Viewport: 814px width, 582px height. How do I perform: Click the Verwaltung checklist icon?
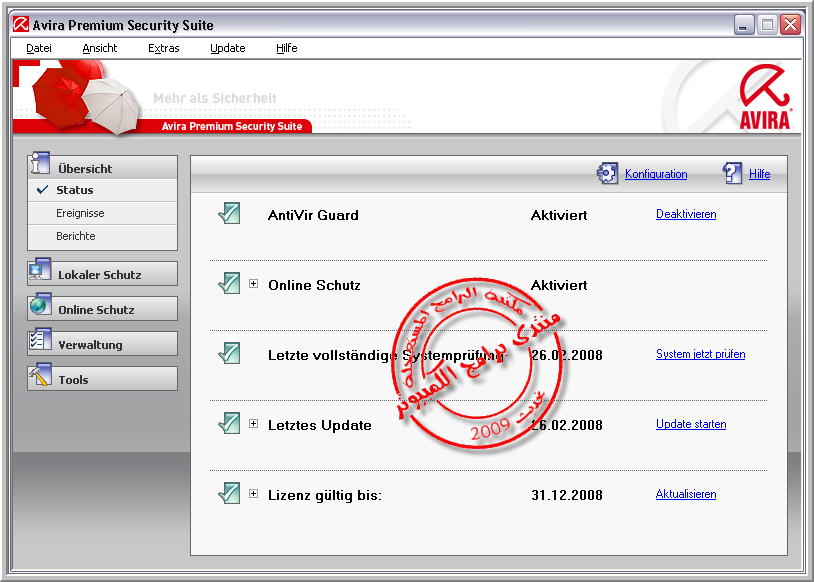click(x=40, y=339)
